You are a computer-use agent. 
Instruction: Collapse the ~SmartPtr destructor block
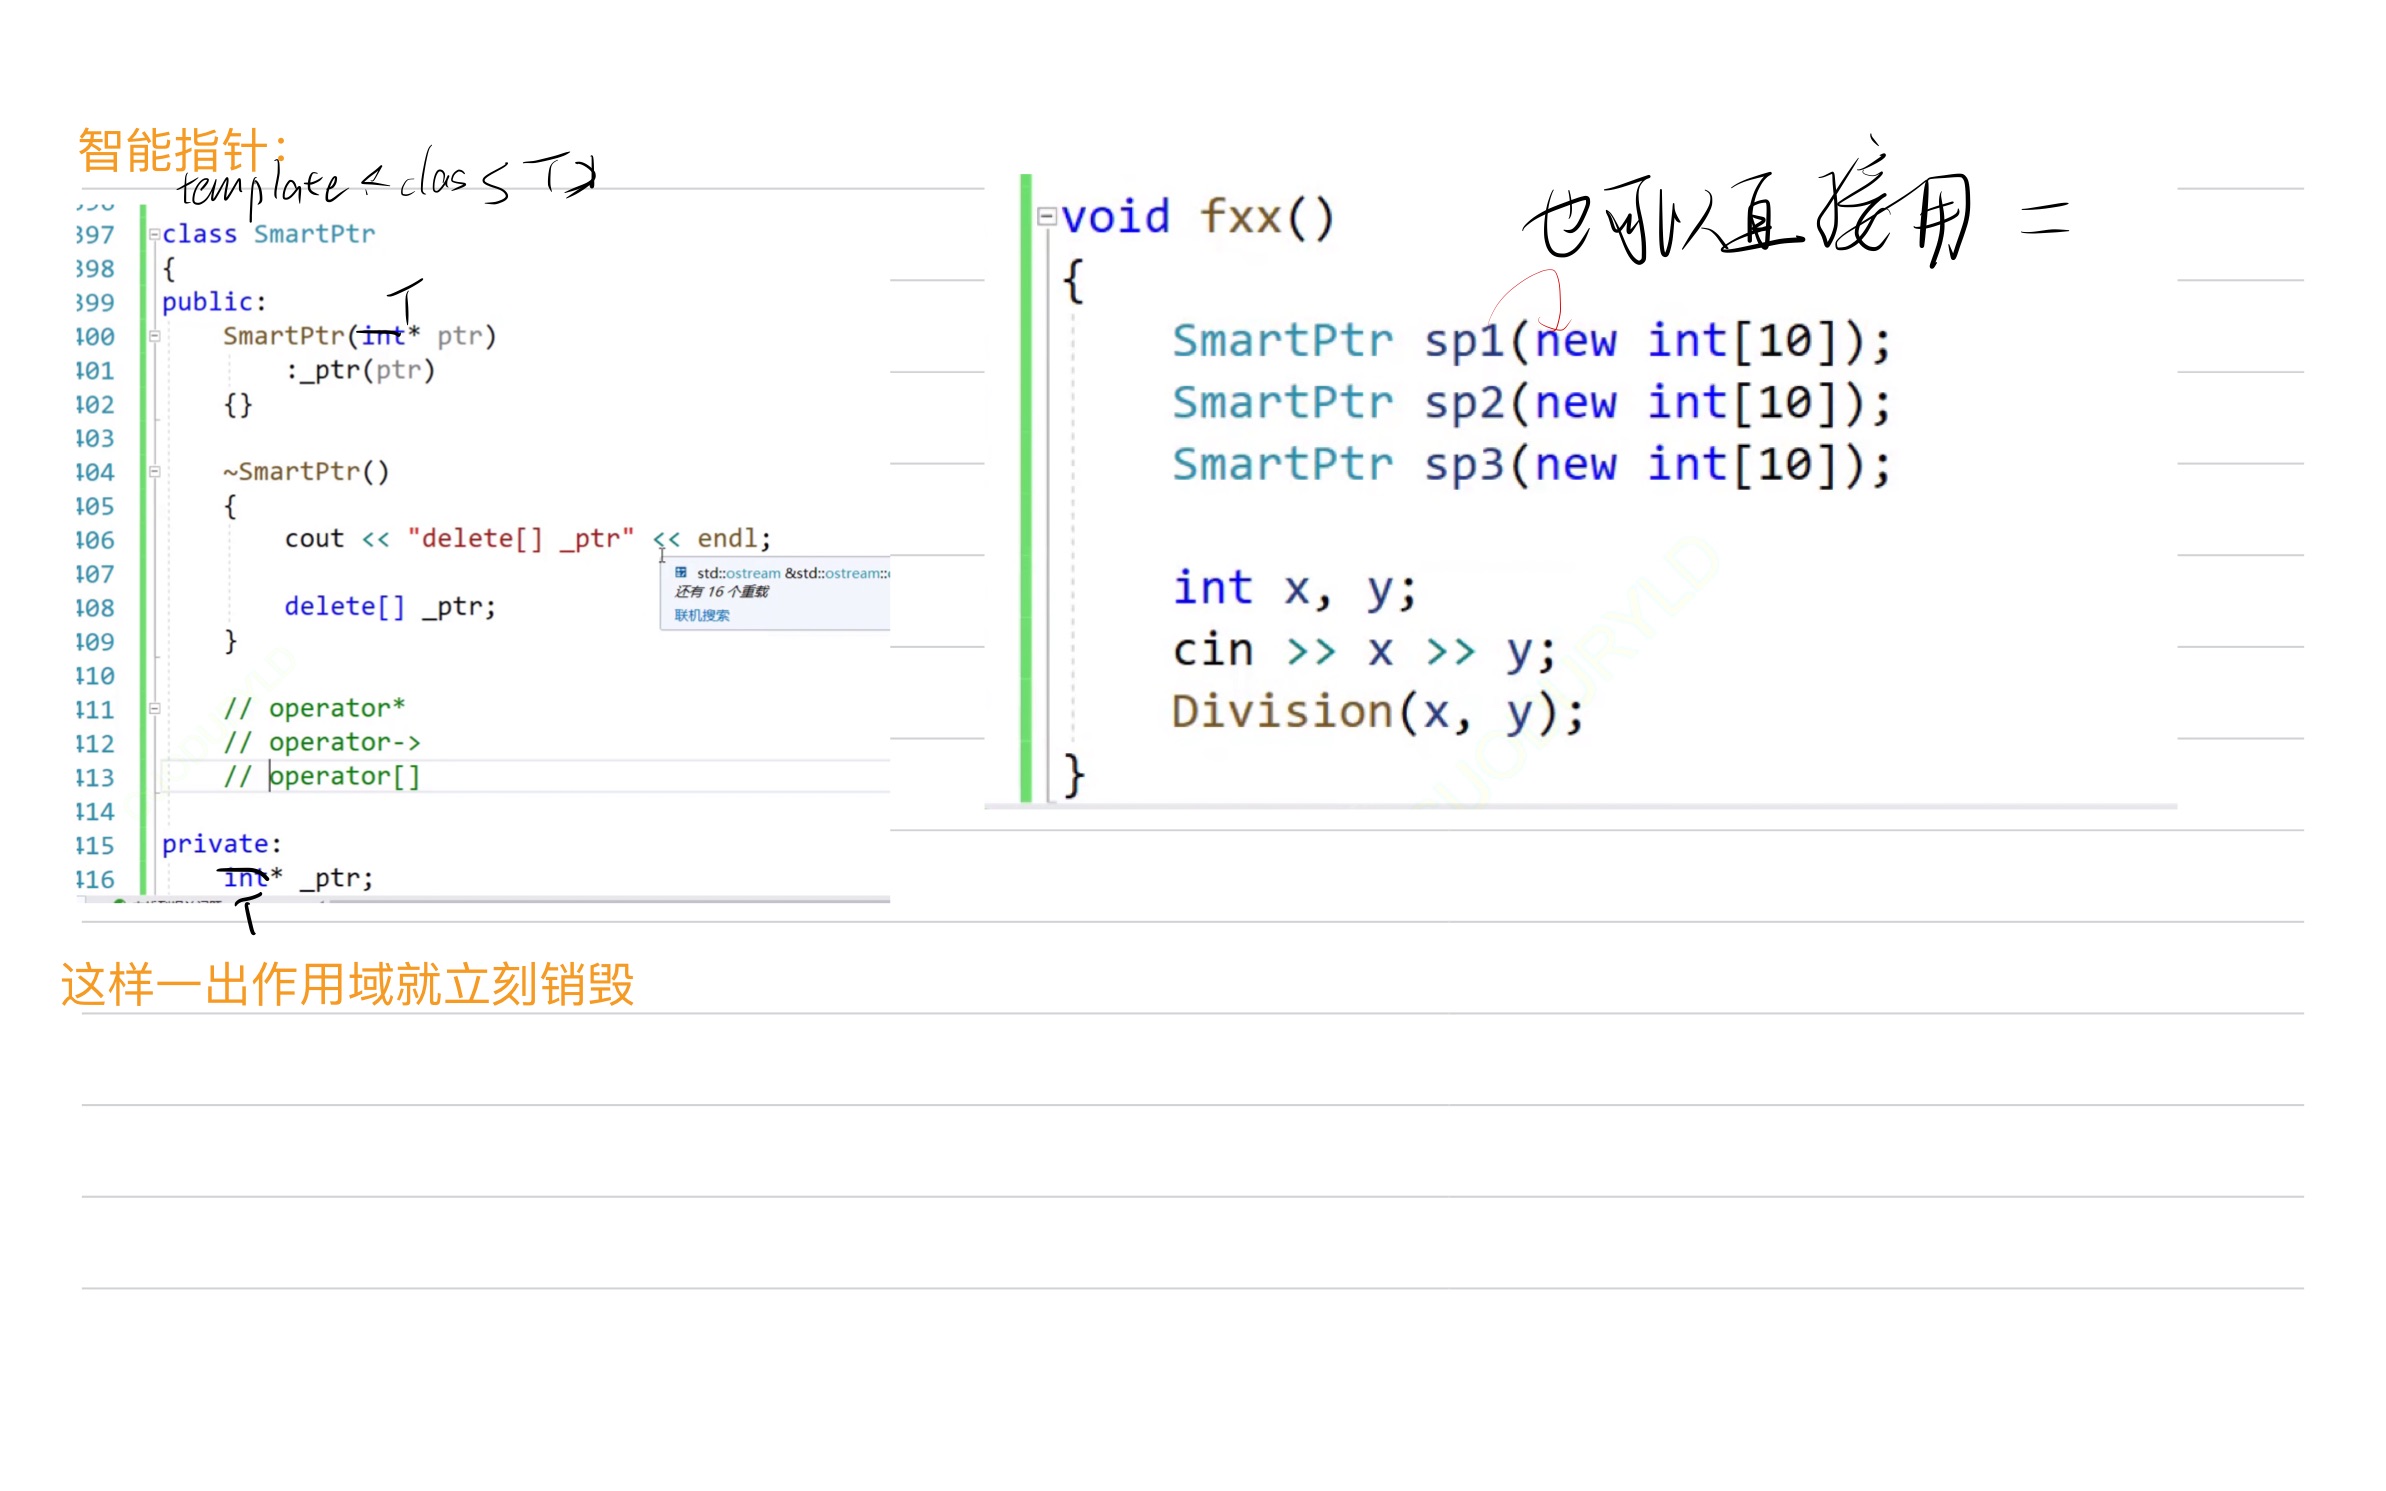(155, 472)
